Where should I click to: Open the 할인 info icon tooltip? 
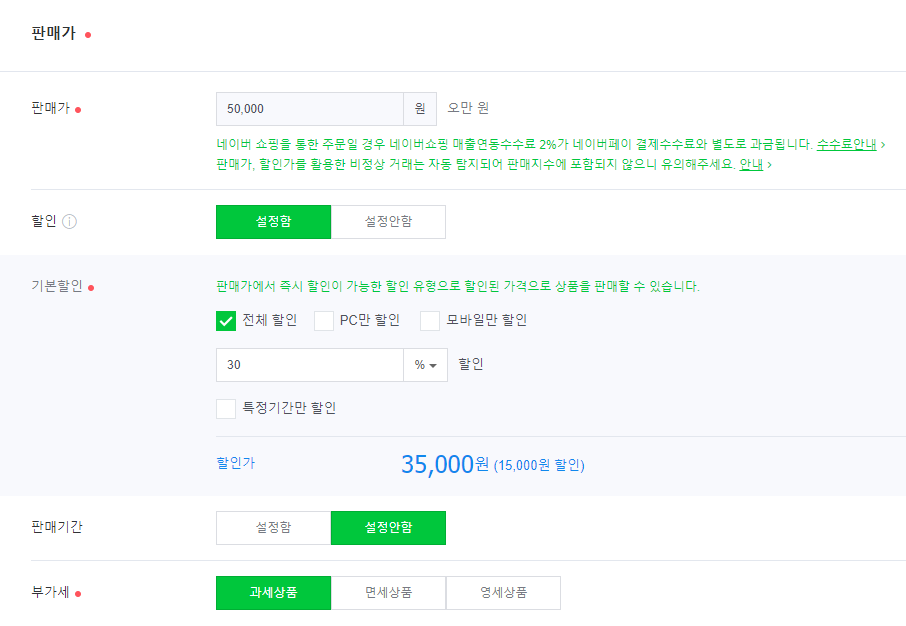point(69,221)
